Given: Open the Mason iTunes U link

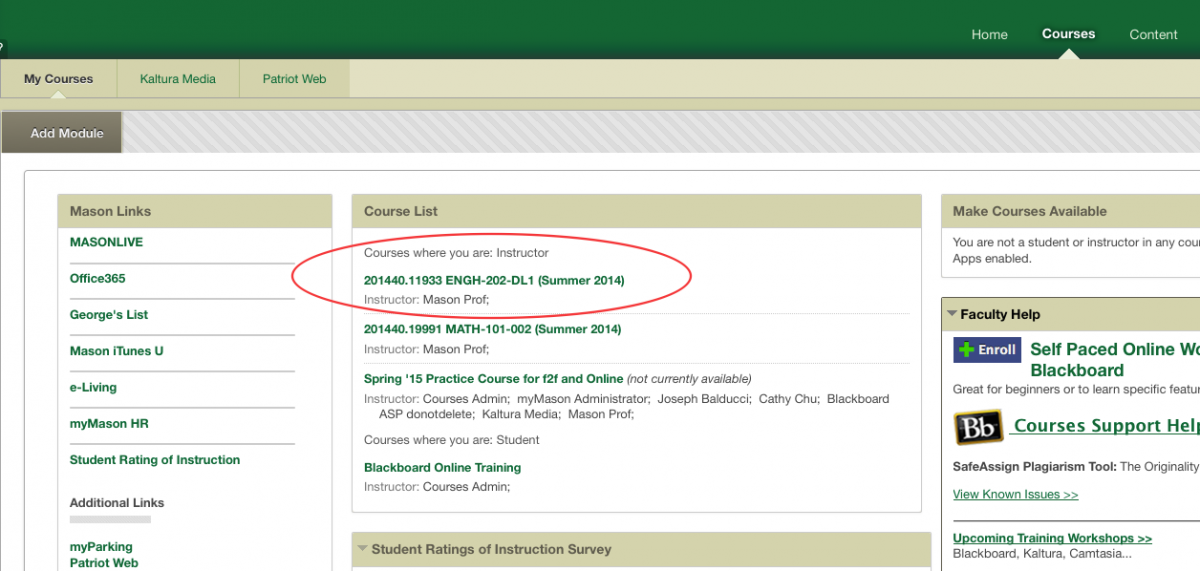Looking at the screenshot, I should (116, 351).
